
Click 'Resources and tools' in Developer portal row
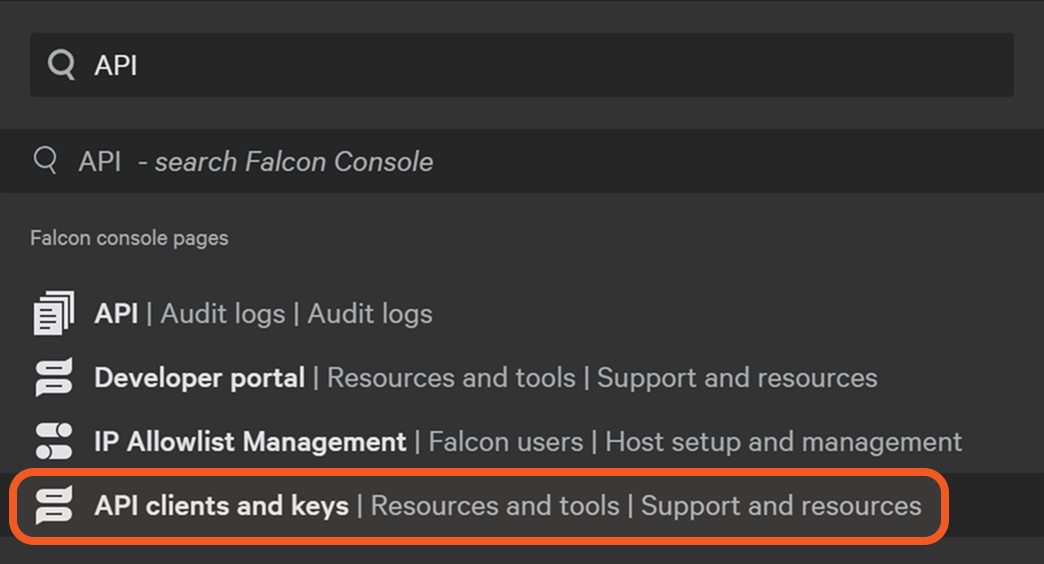(x=451, y=378)
